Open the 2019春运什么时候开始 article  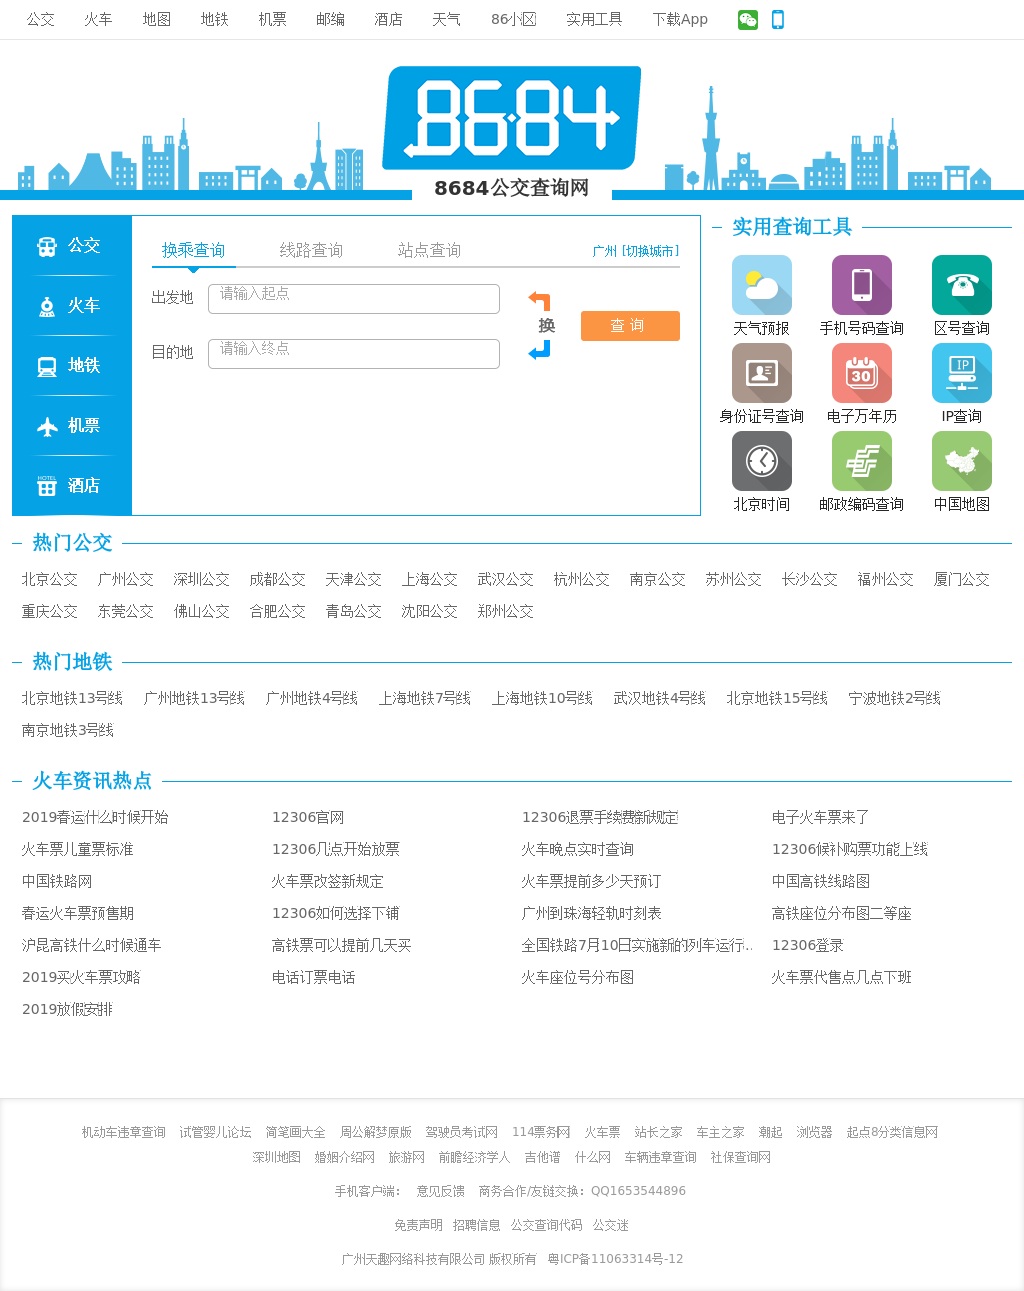point(95,817)
